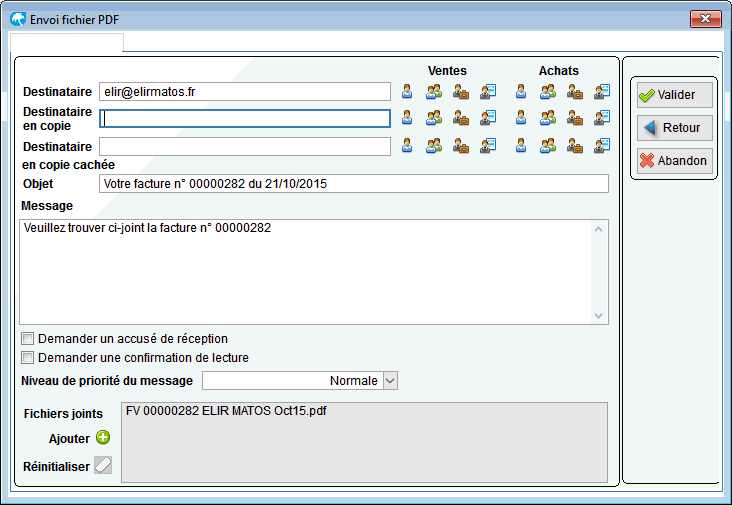Click the message box scroll up arrow
This screenshot has height=505, width=732.
pos(598,229)
